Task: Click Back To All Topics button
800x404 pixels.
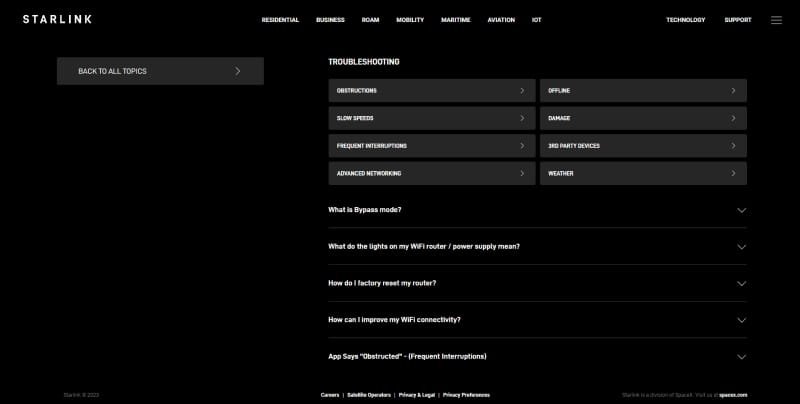Action: [160, 71]
